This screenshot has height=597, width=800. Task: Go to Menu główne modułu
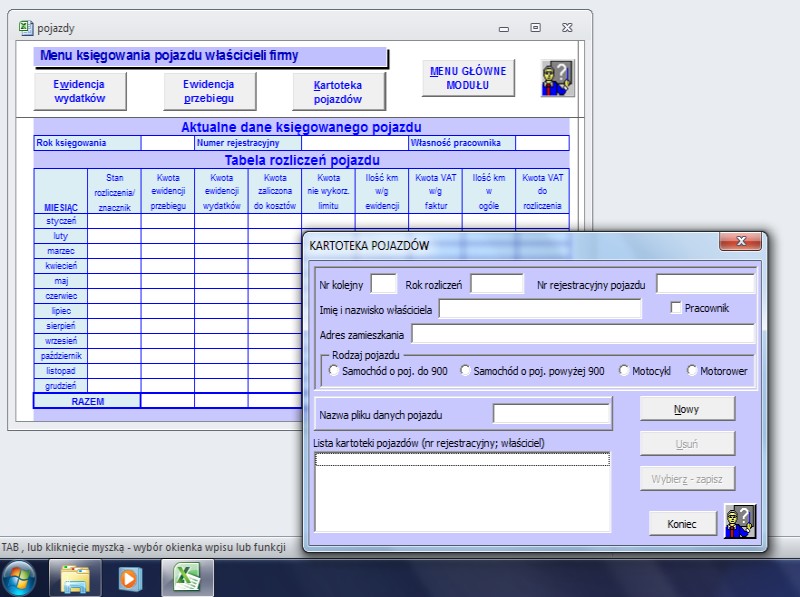click(x=468, y=78)
